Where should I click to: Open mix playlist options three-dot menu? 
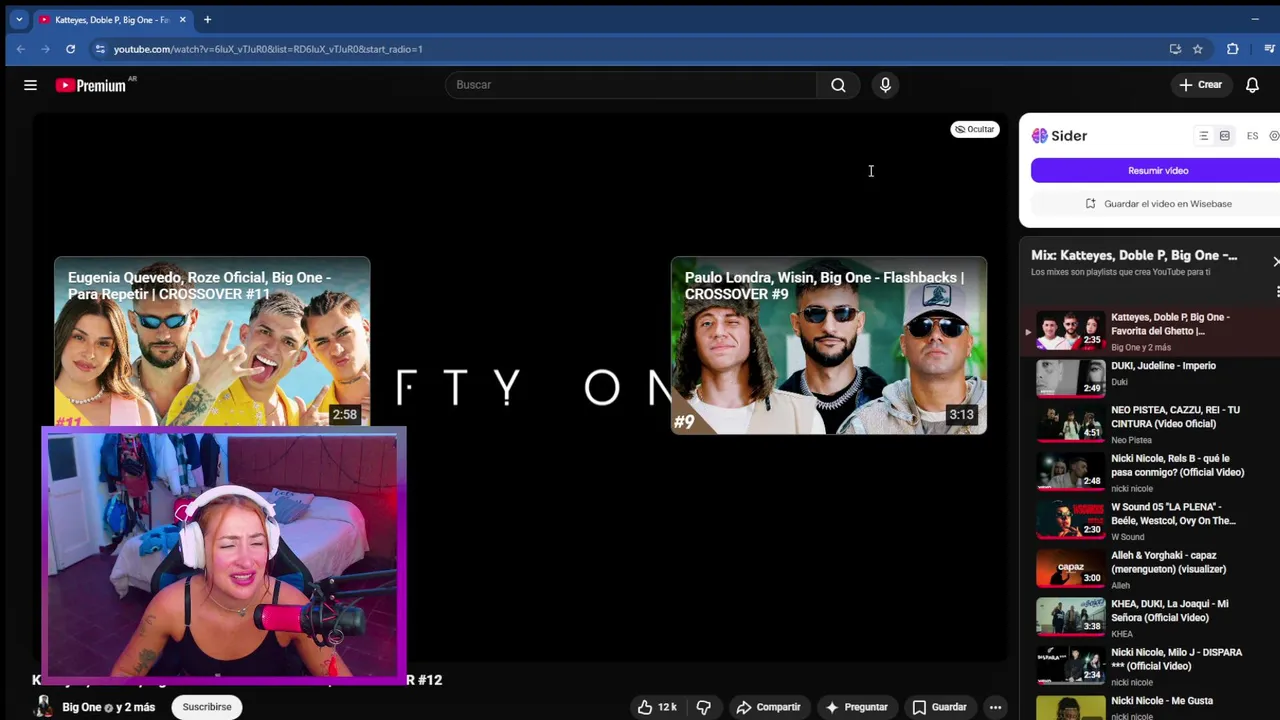(x=1277, y=292)
